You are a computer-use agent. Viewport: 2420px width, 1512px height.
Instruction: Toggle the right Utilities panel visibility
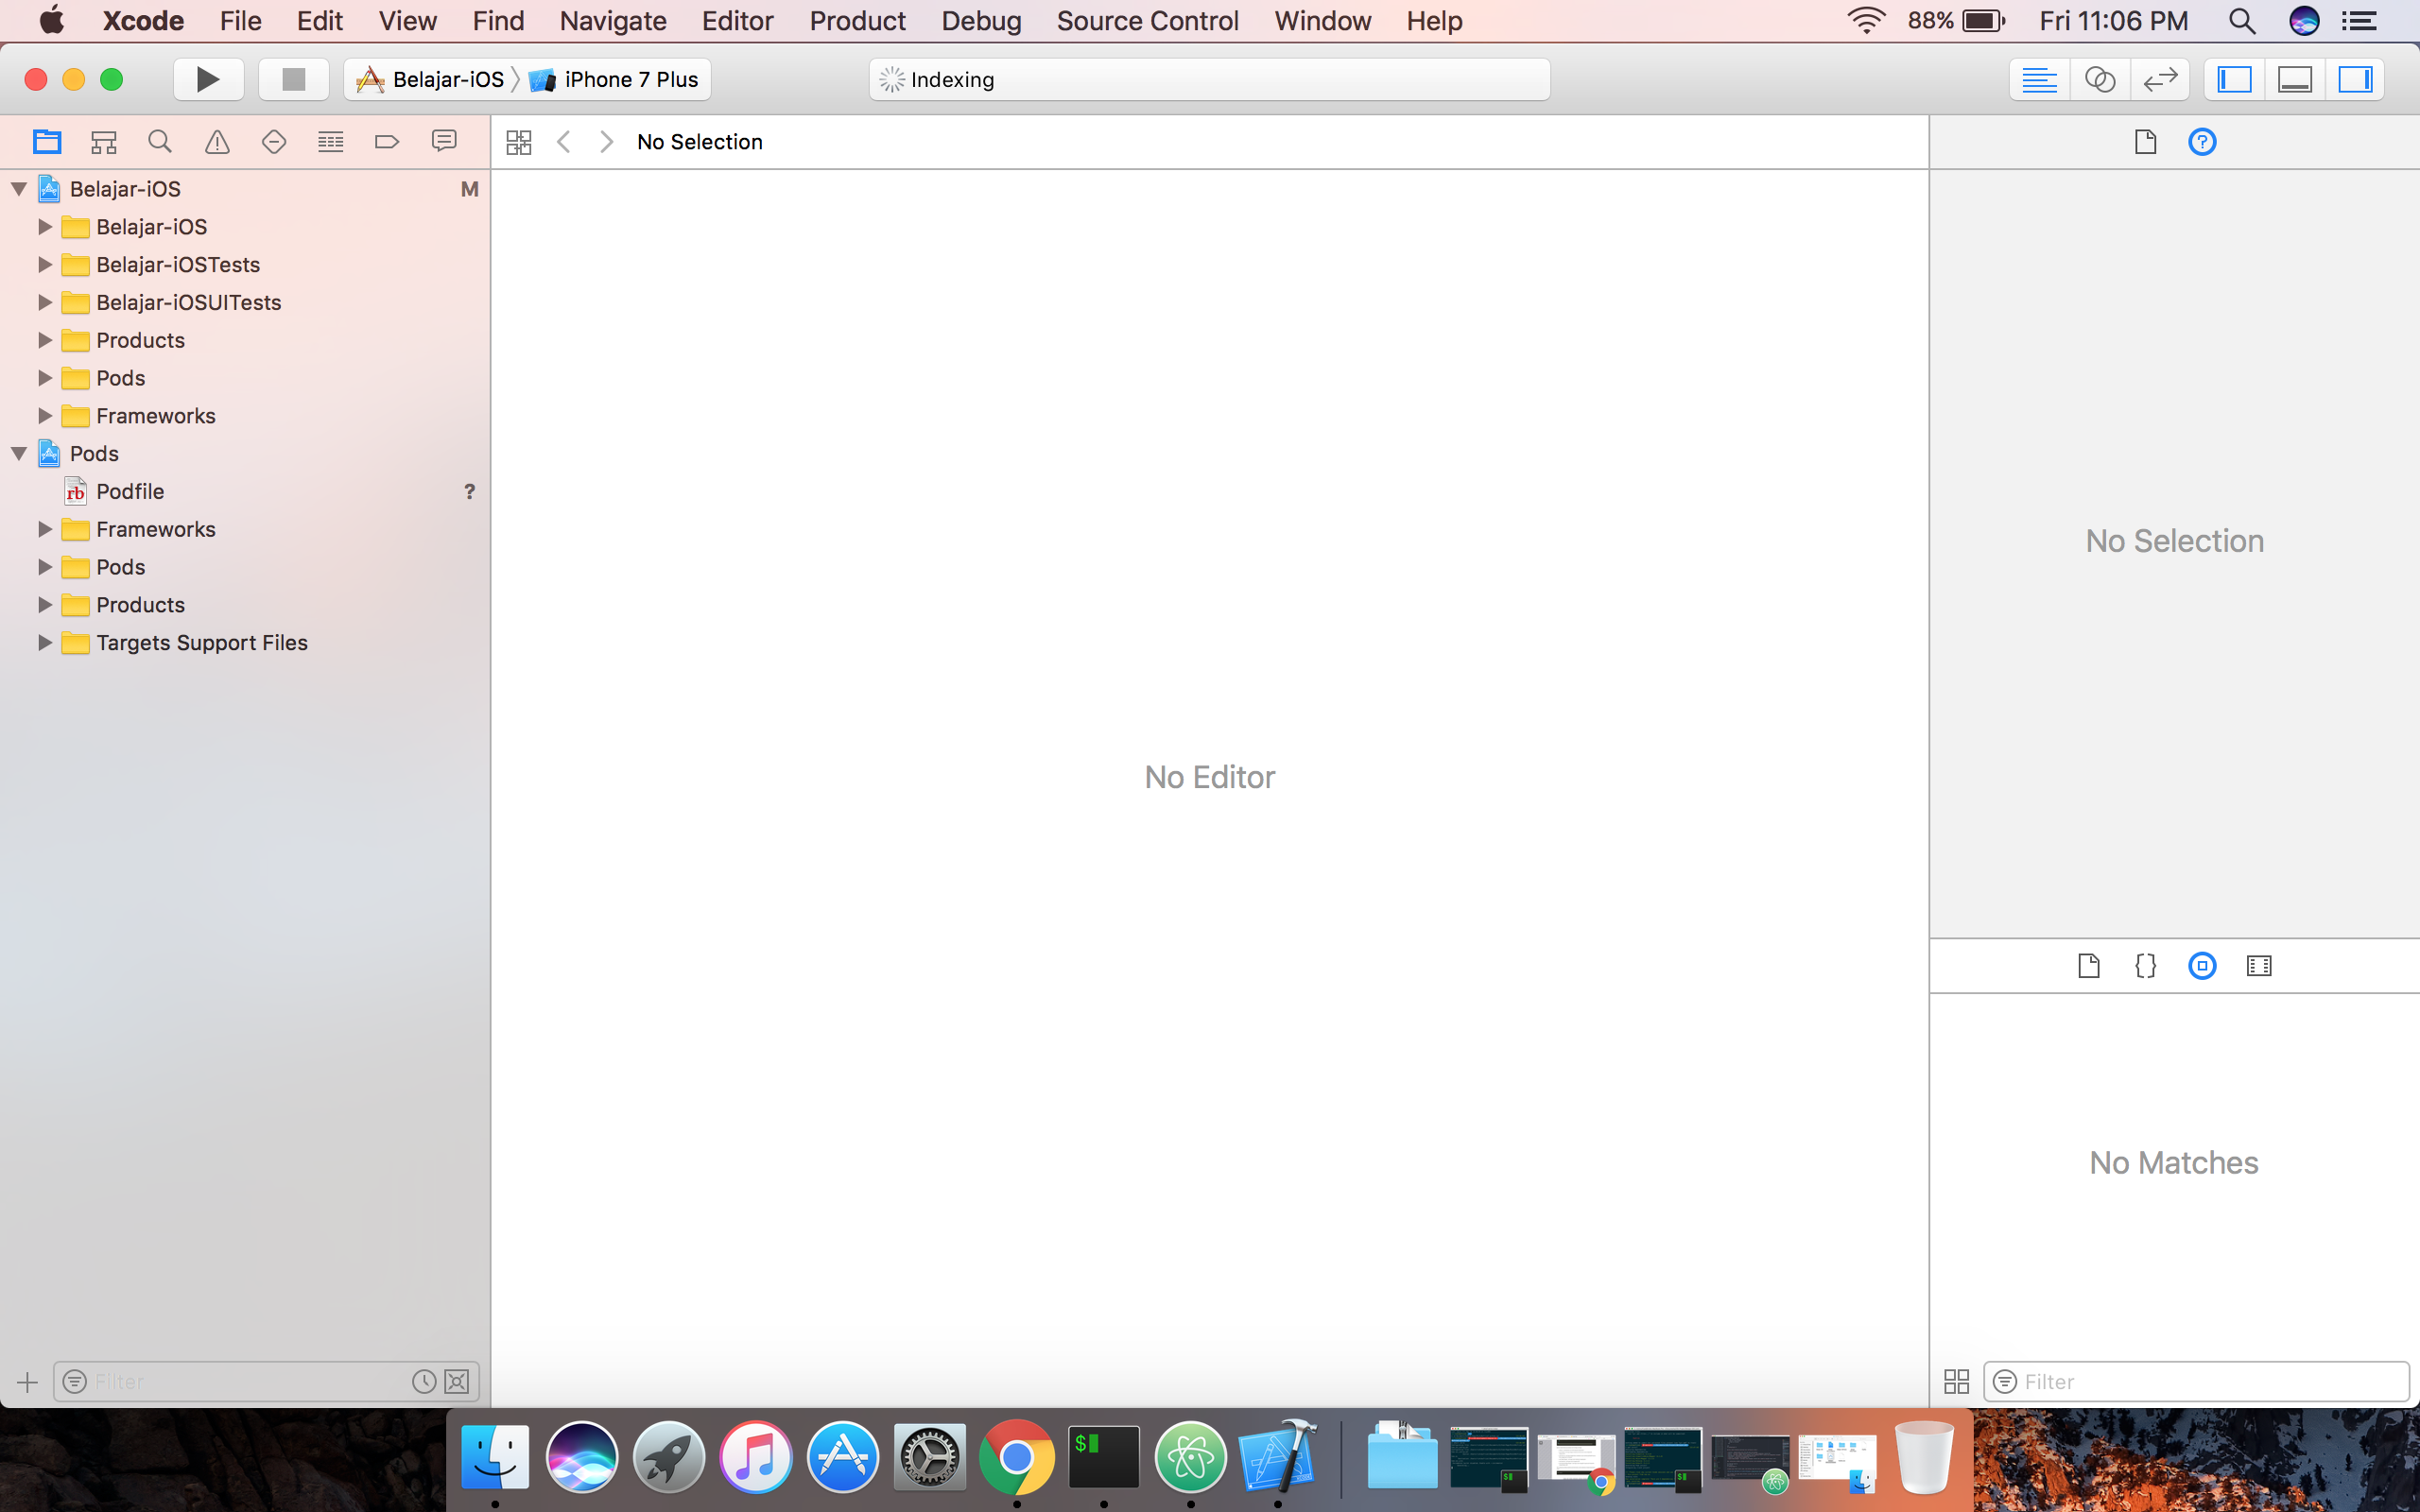[2355, 80]
